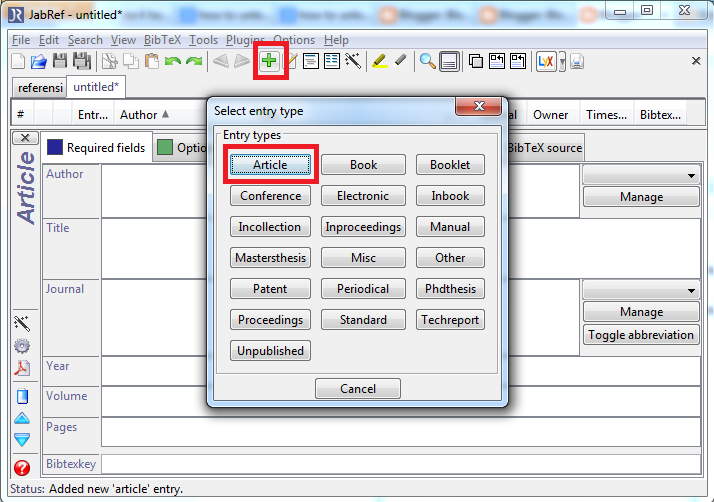Click the New database blank page icon
This screenshot has width=714, height=502.
click(x=18, y=61)
